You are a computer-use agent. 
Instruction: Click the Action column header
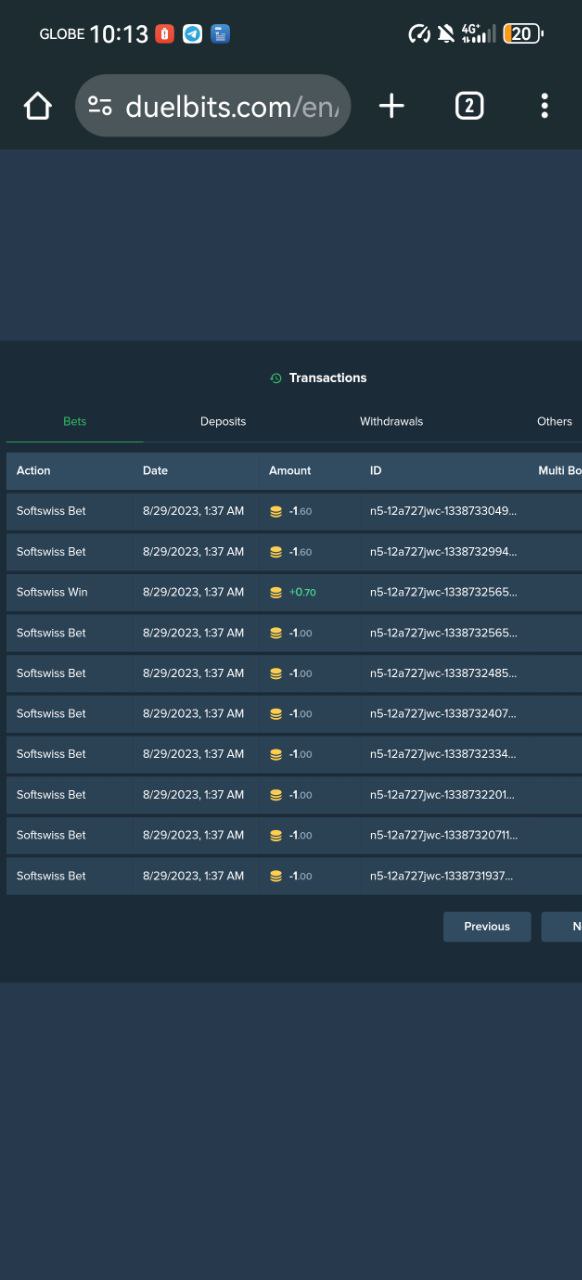pyautogui.click(x=33, y=471)
